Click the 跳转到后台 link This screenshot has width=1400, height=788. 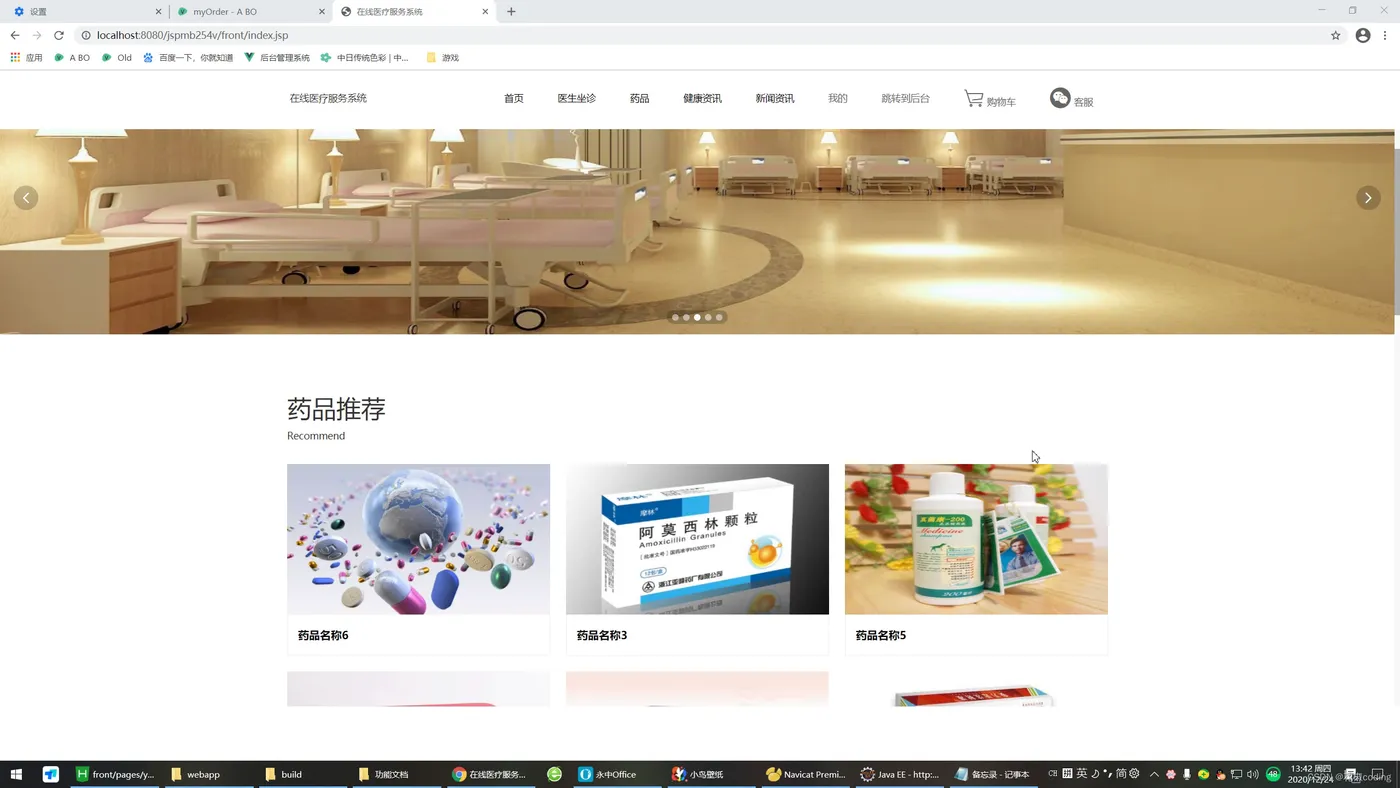(x=906, y=98)
